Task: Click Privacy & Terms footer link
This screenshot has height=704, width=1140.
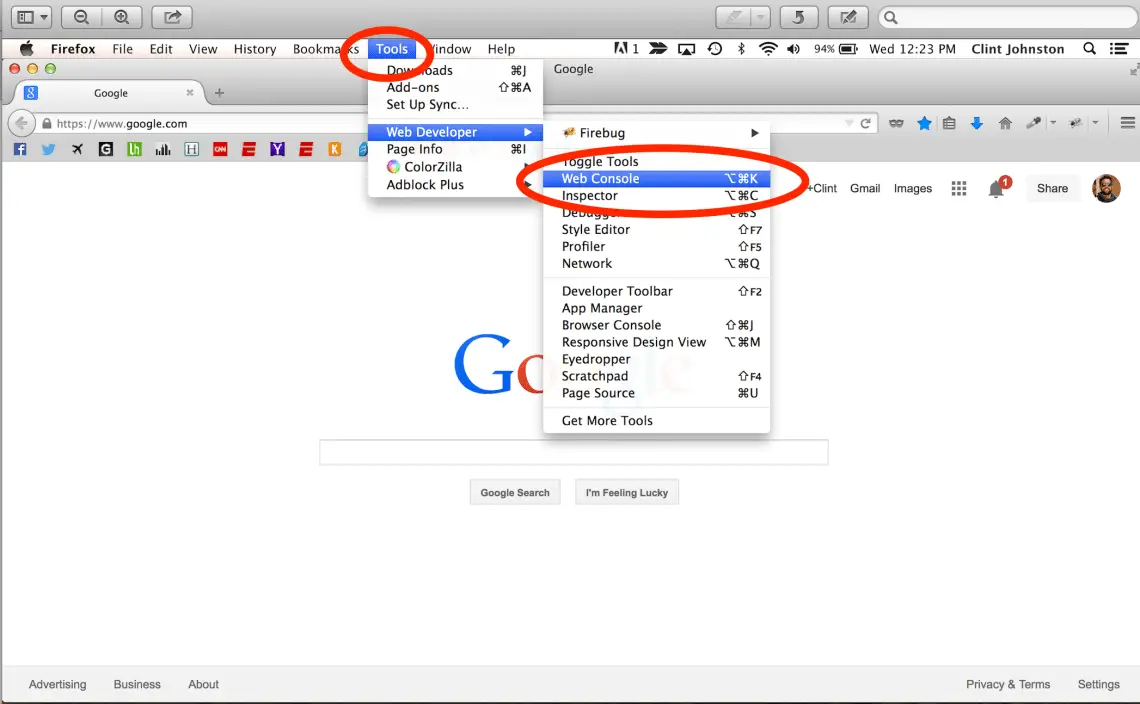Action: [x=1008, y=684]
